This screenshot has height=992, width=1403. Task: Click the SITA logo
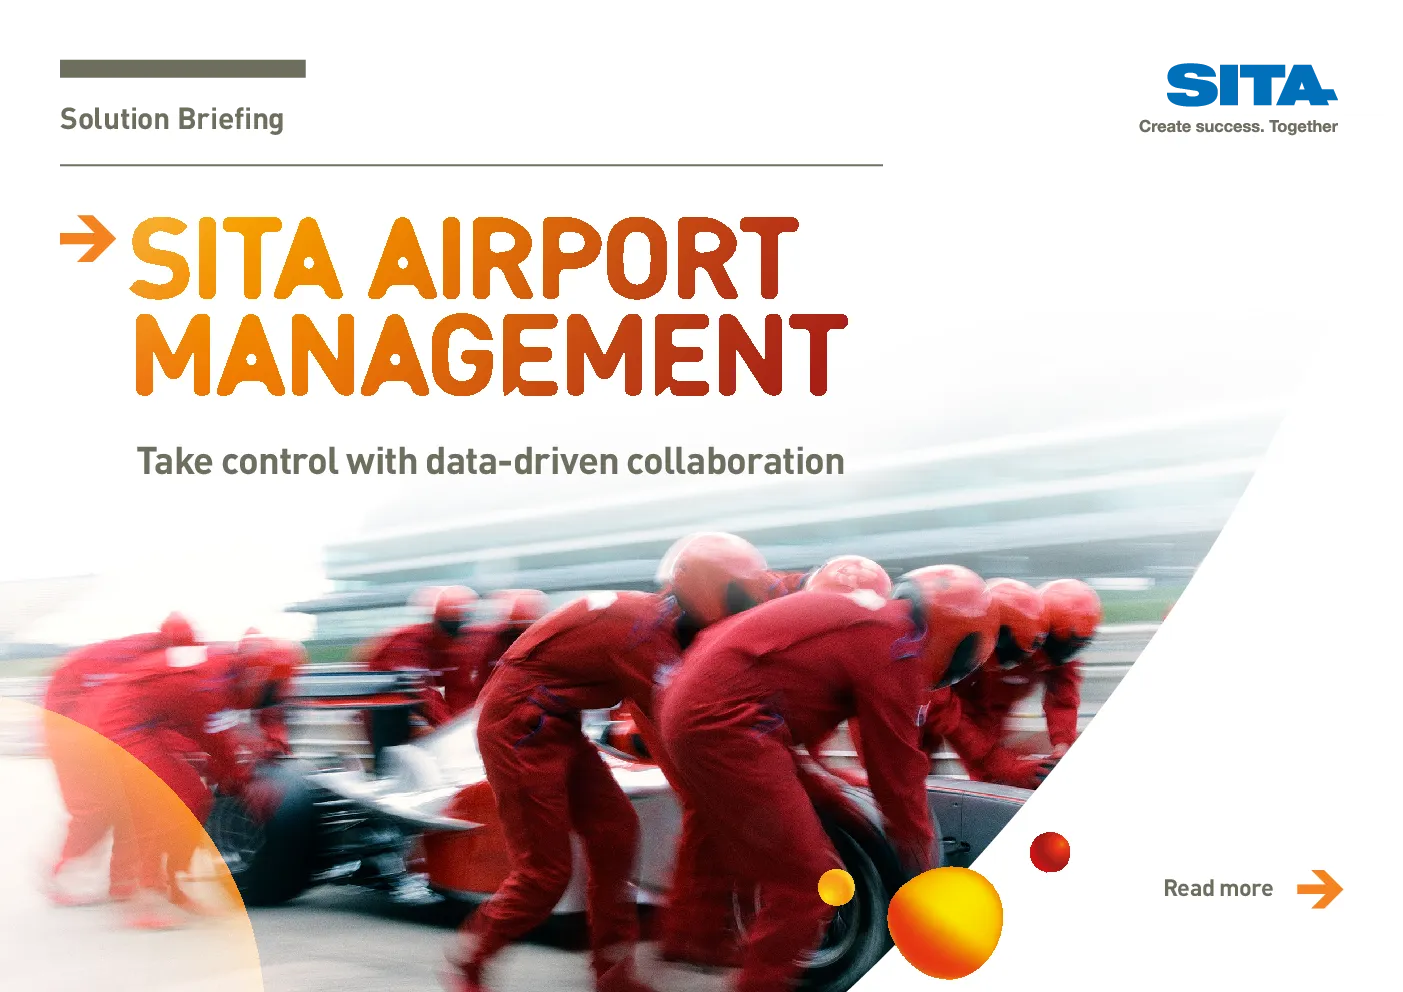click(1251, 85)
